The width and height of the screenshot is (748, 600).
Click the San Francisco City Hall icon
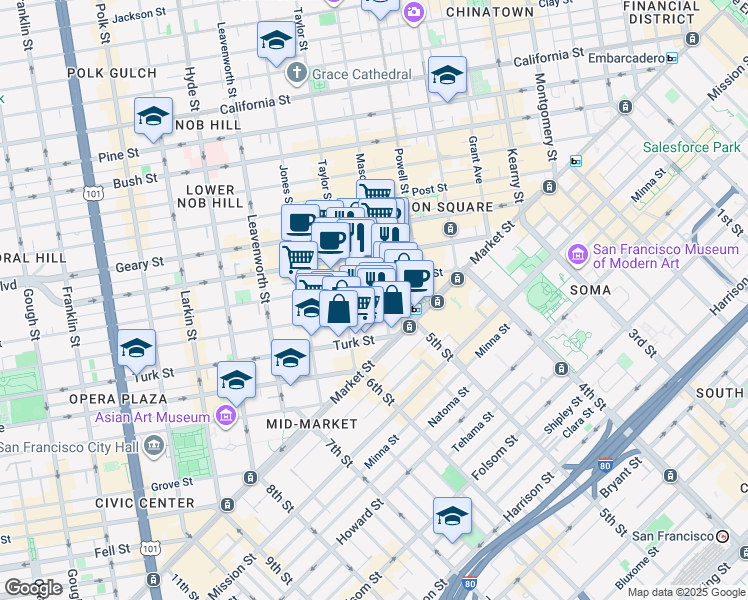coord(154,445)
